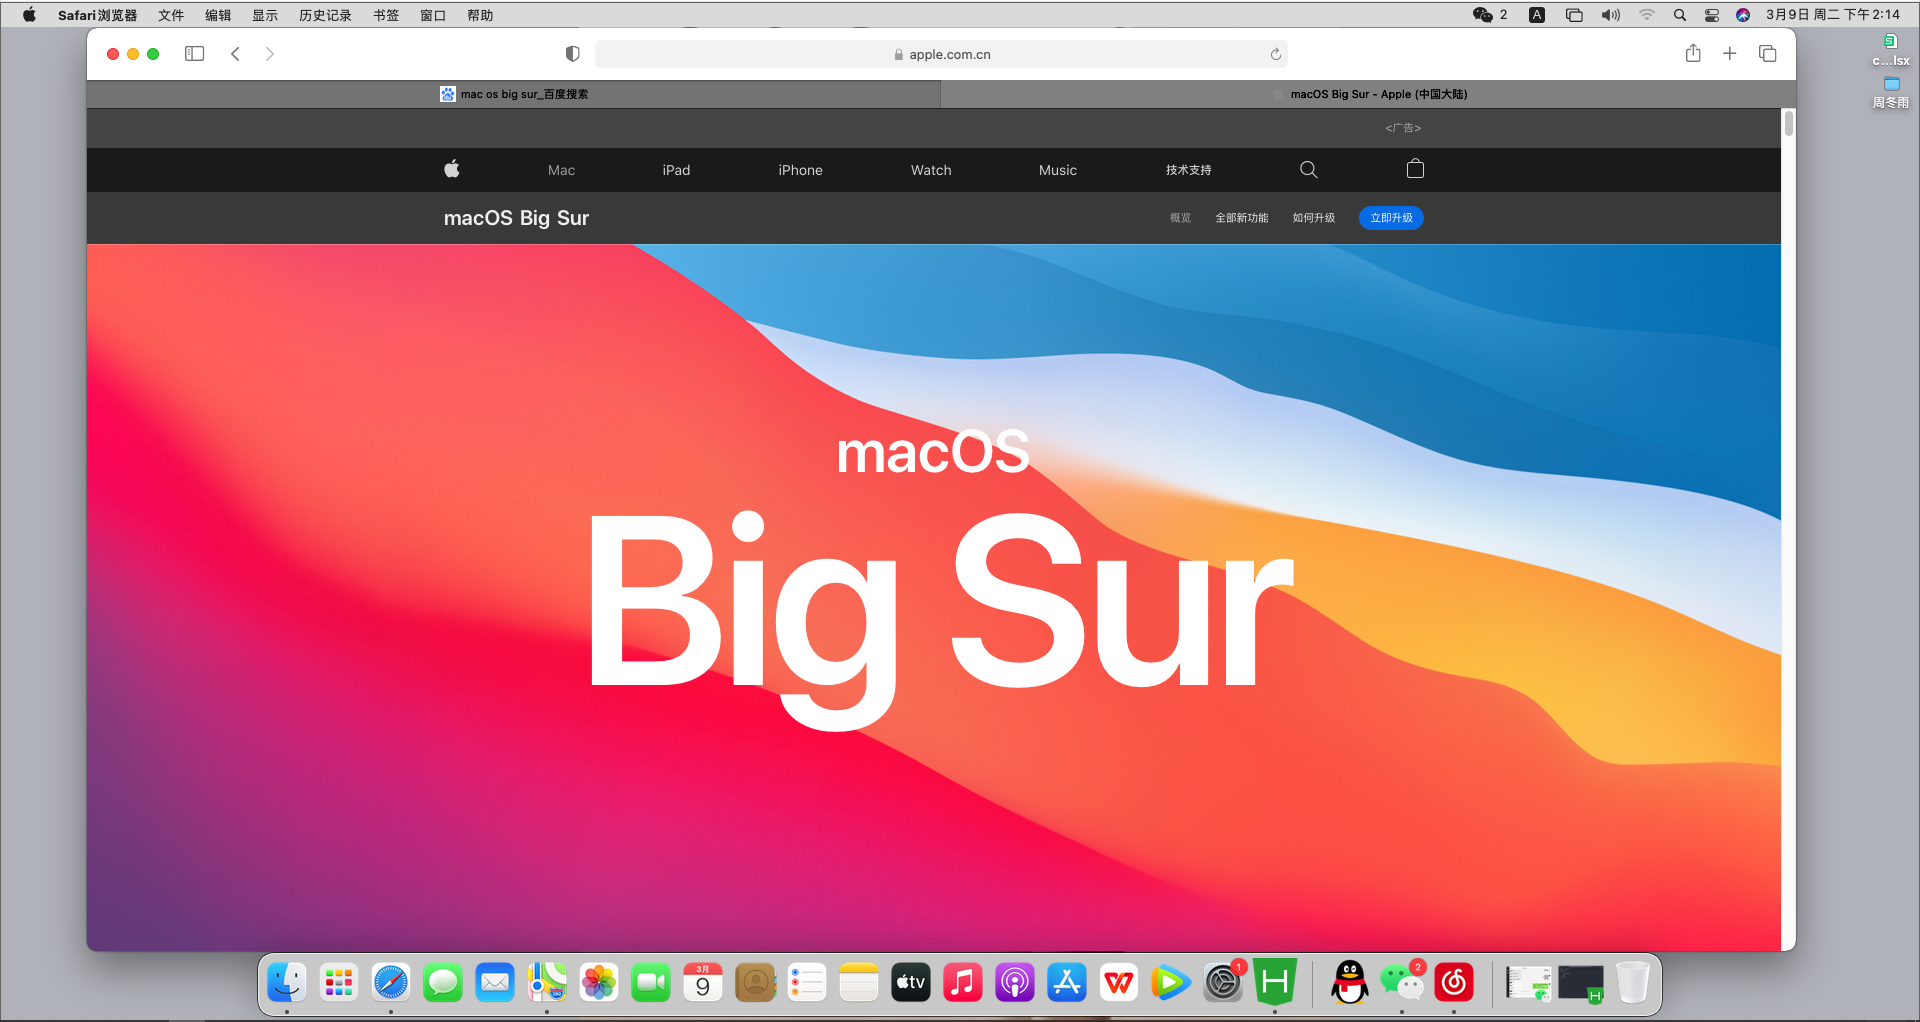This screenshot has width=1920, height=1022.
Task: Open Spotlight search in menu bar
Action: coord(1680,14)
